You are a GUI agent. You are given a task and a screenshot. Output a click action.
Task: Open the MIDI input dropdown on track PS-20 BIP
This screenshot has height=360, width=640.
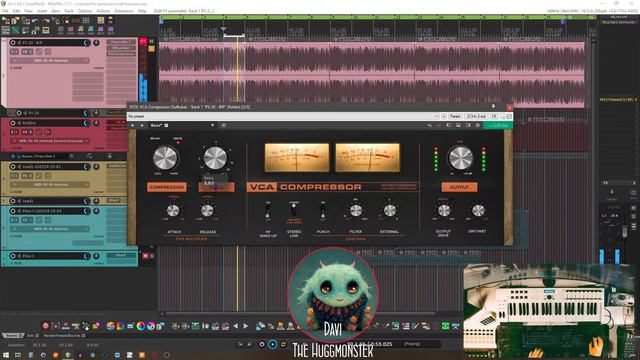coord(50,60)
